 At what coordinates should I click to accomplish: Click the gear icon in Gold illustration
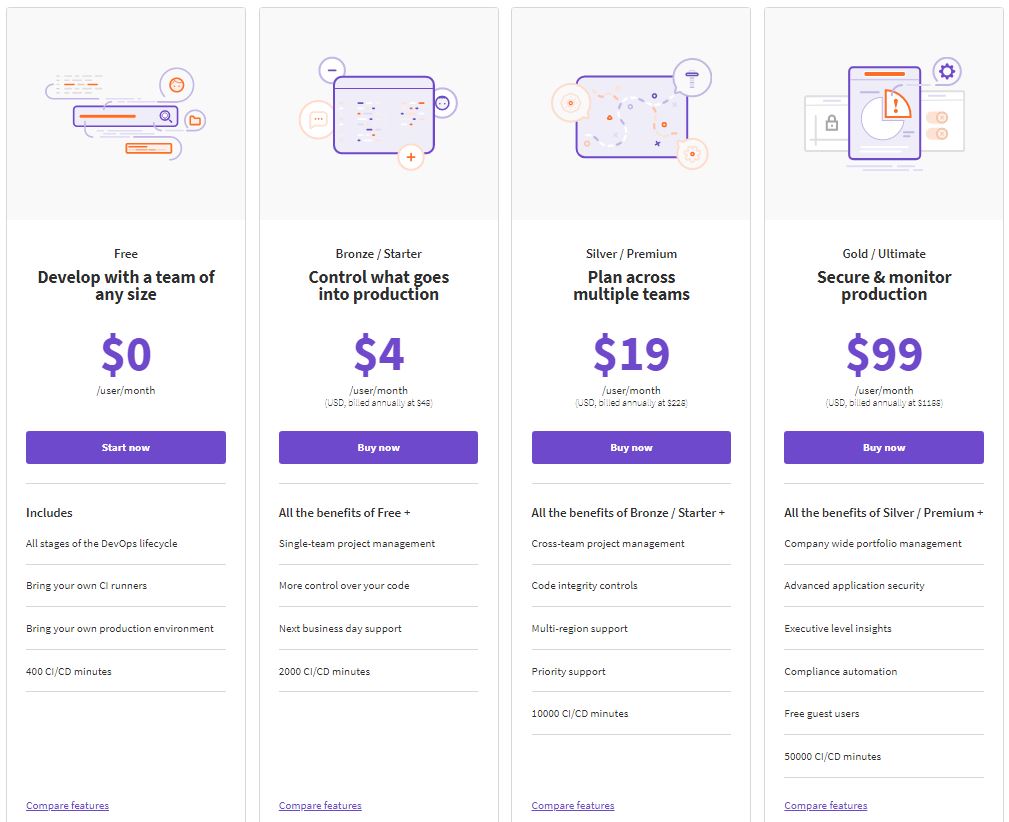pyautogui.click(x=947, y=71)
